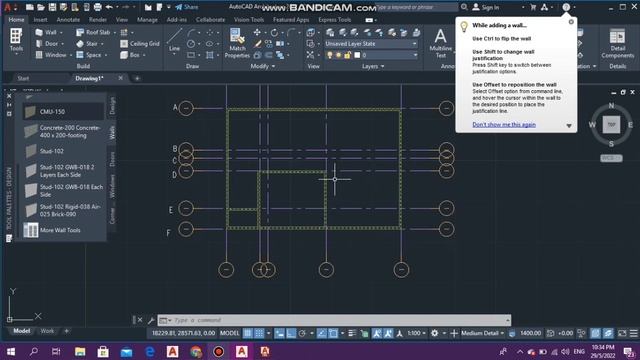Toggle snap mode in status bar
The width and height of the screenshot is (640, 360).
point(259,333)
